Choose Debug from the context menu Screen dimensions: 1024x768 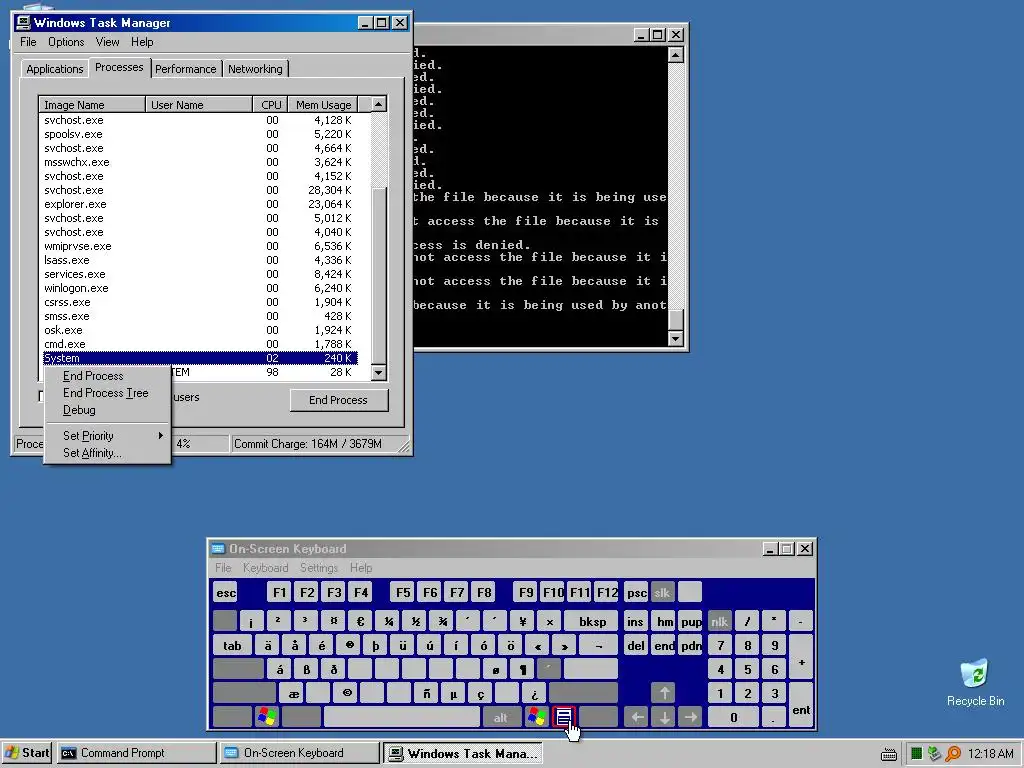(108, 410)
